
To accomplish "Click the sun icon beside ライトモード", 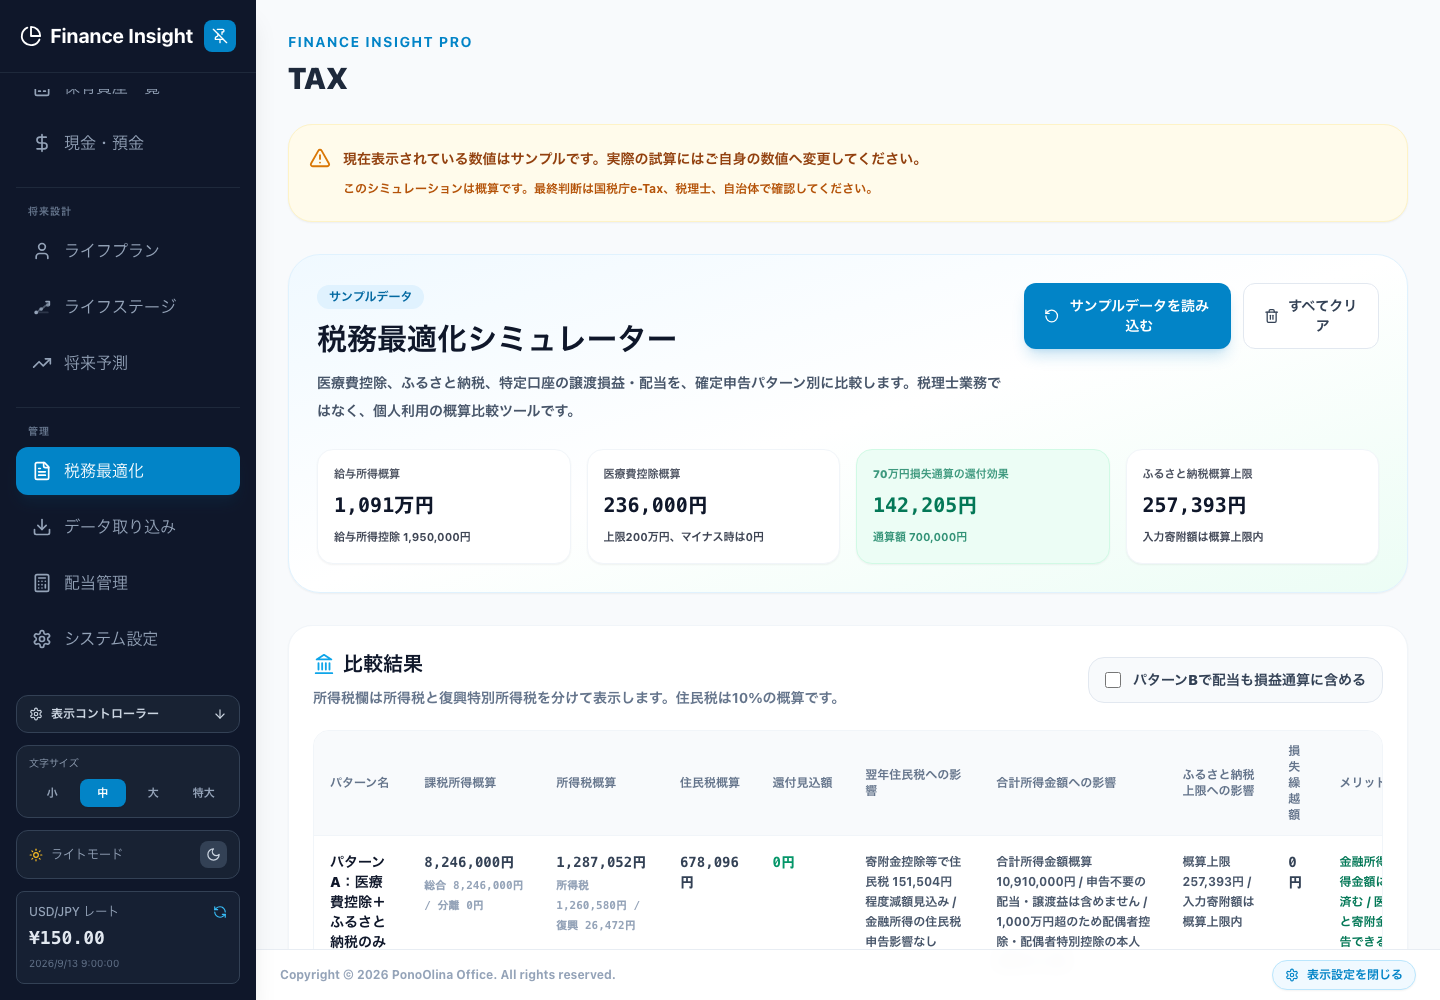I will 36,855.
